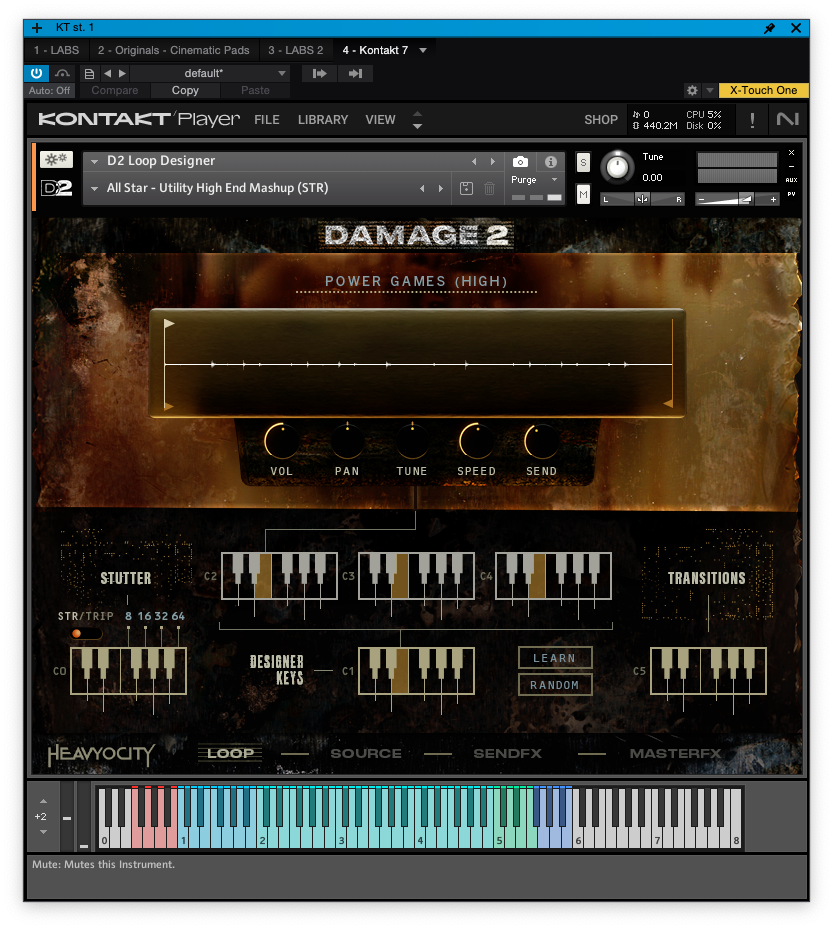Click the LEARN button
The image size is (833, 929).
pyautogui.click(x=555, y=658)
